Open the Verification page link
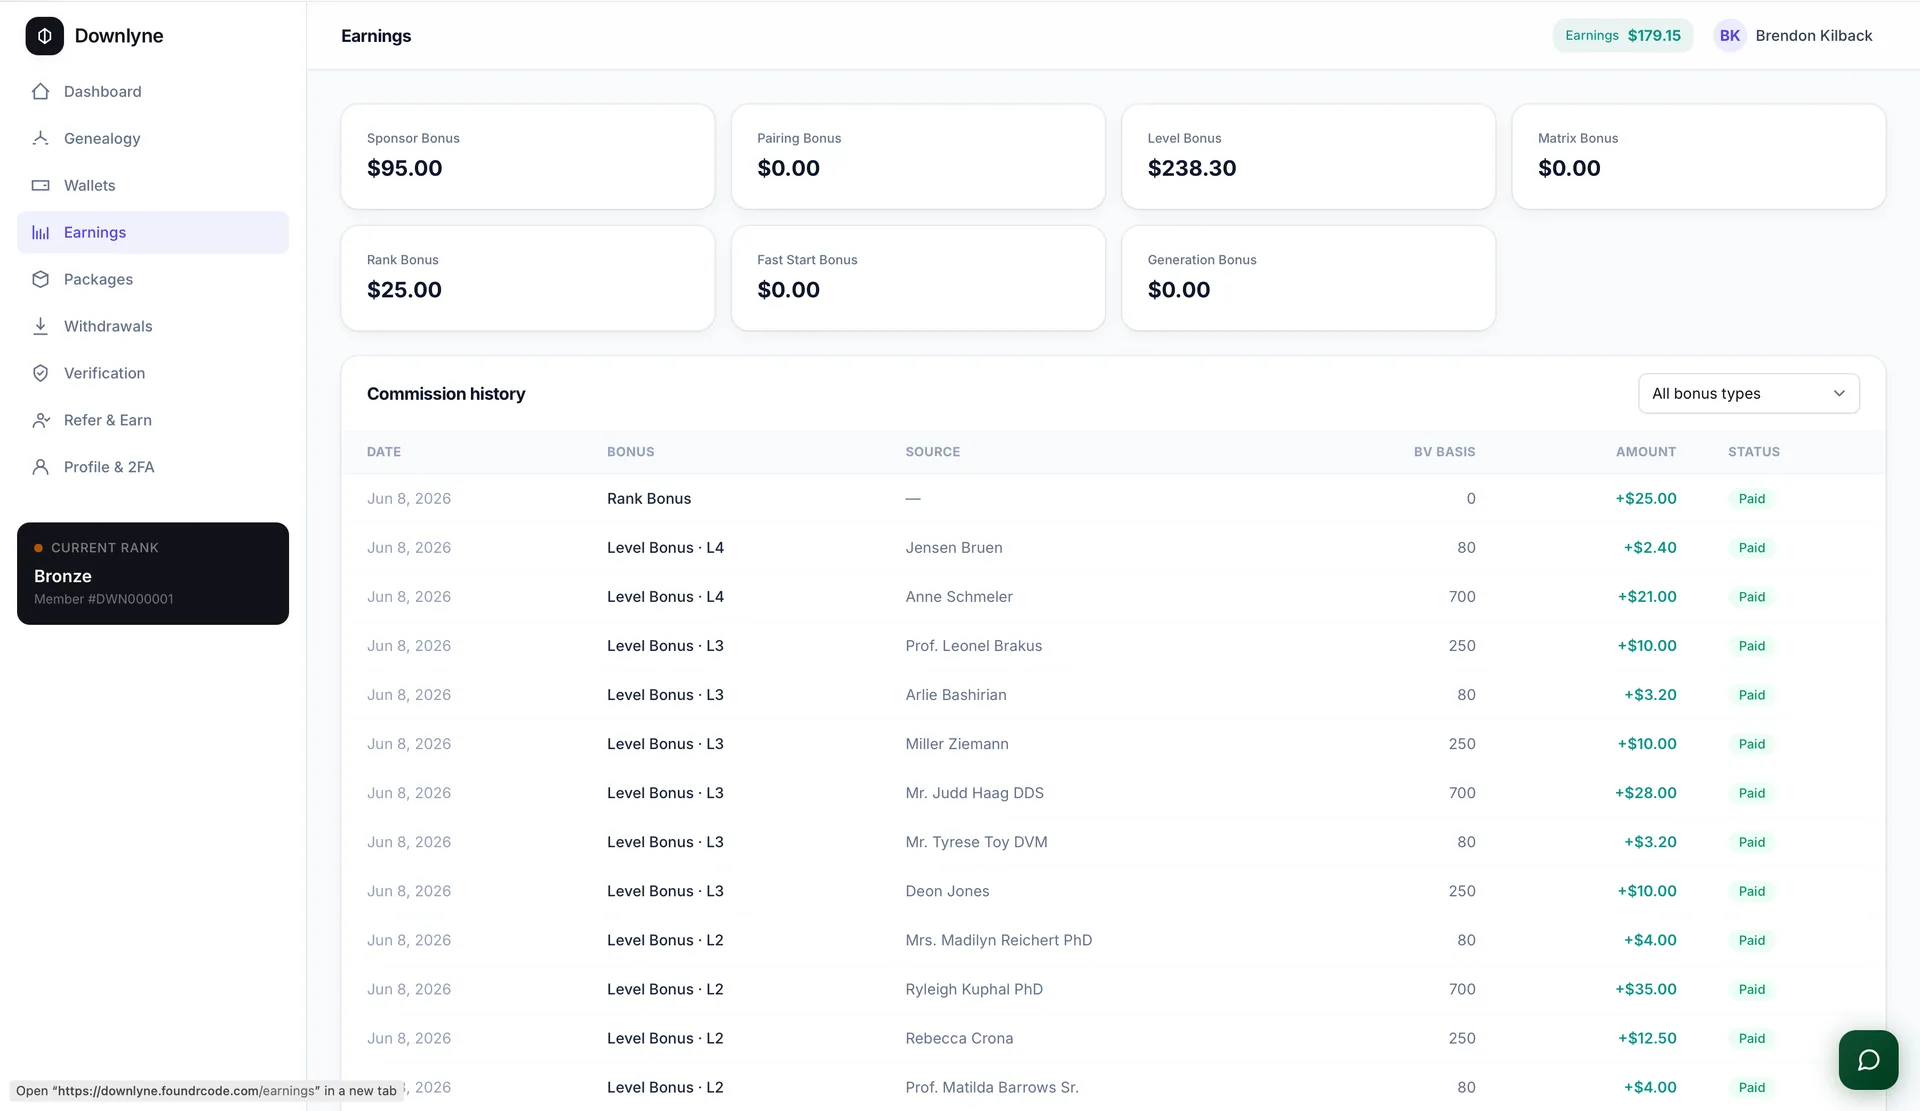Image resolution: width=1920 pixels, height=1111 pixels. click(x=153, y=373)
